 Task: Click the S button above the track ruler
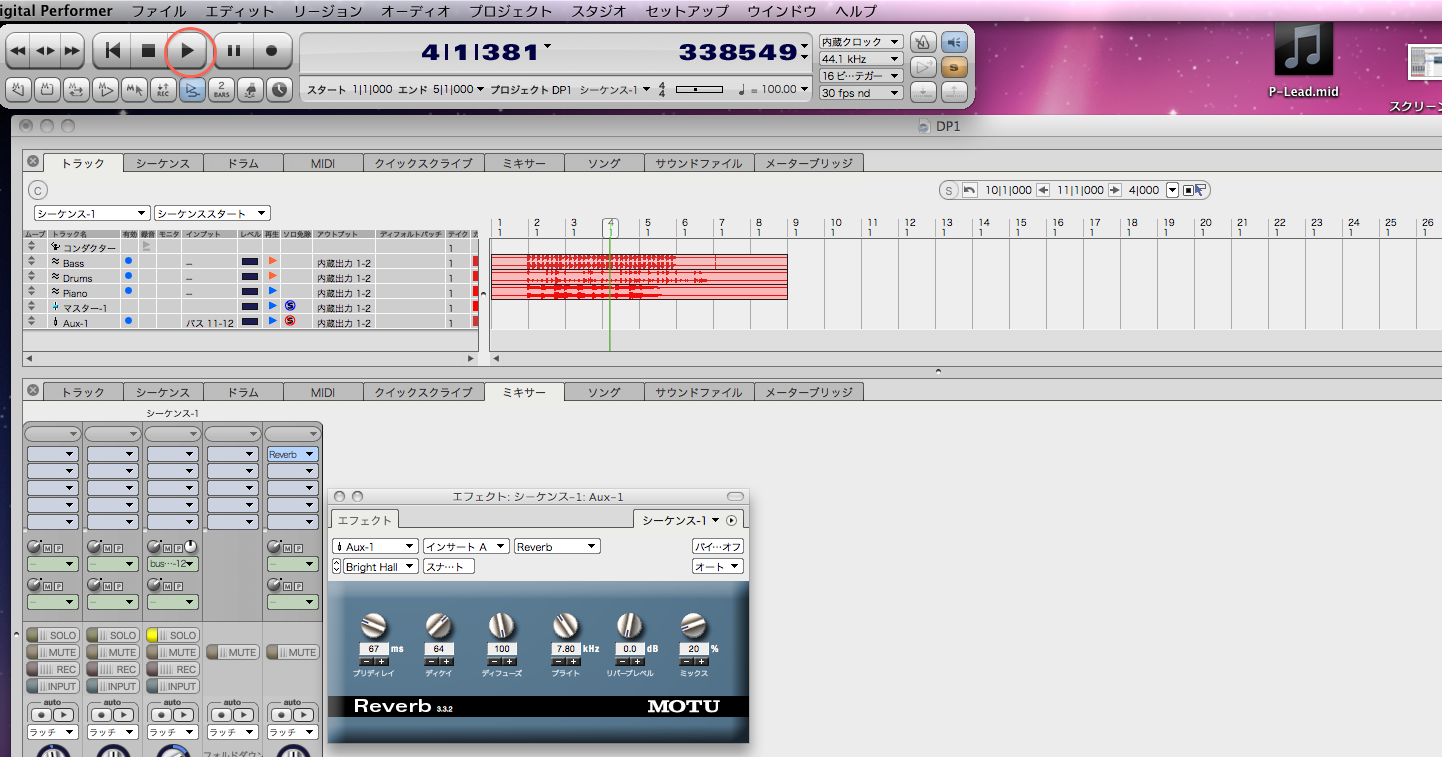pos(948,190)
